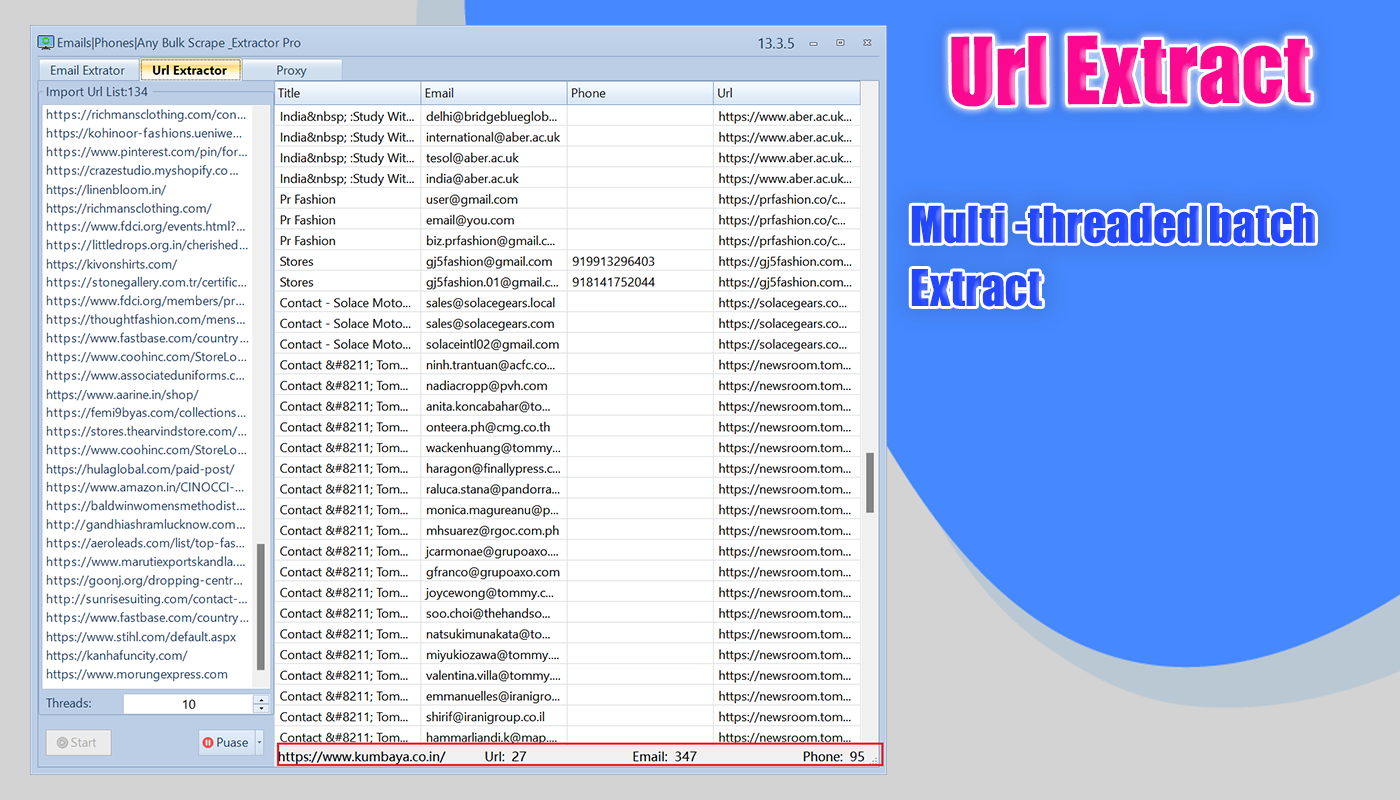This screenshot has height=800, width=1400.
Task: Decrease Threads with the down arrow
Action: 261,709
